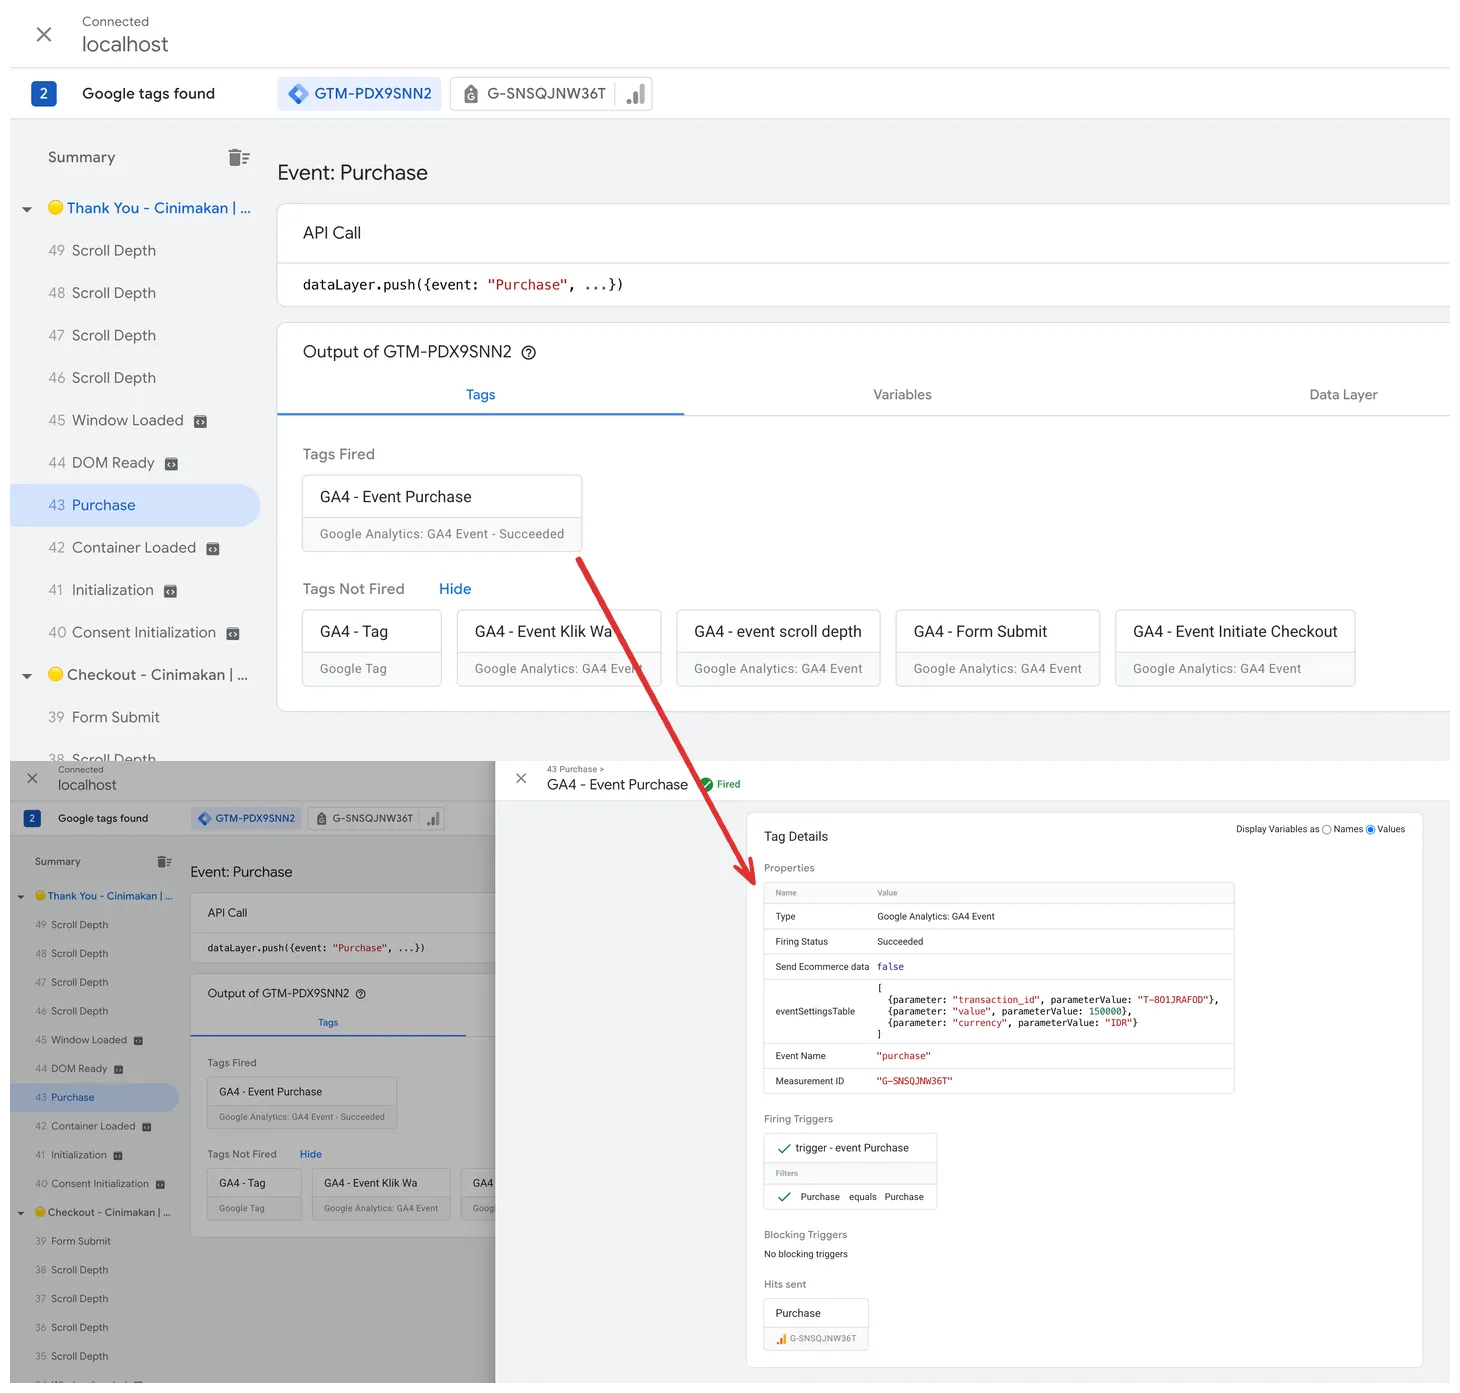The height and width of the screenshot is (1393, 1460).
Task: Click the '43 Purchase >' breadcrumb above the tag name
Action: 575,769
